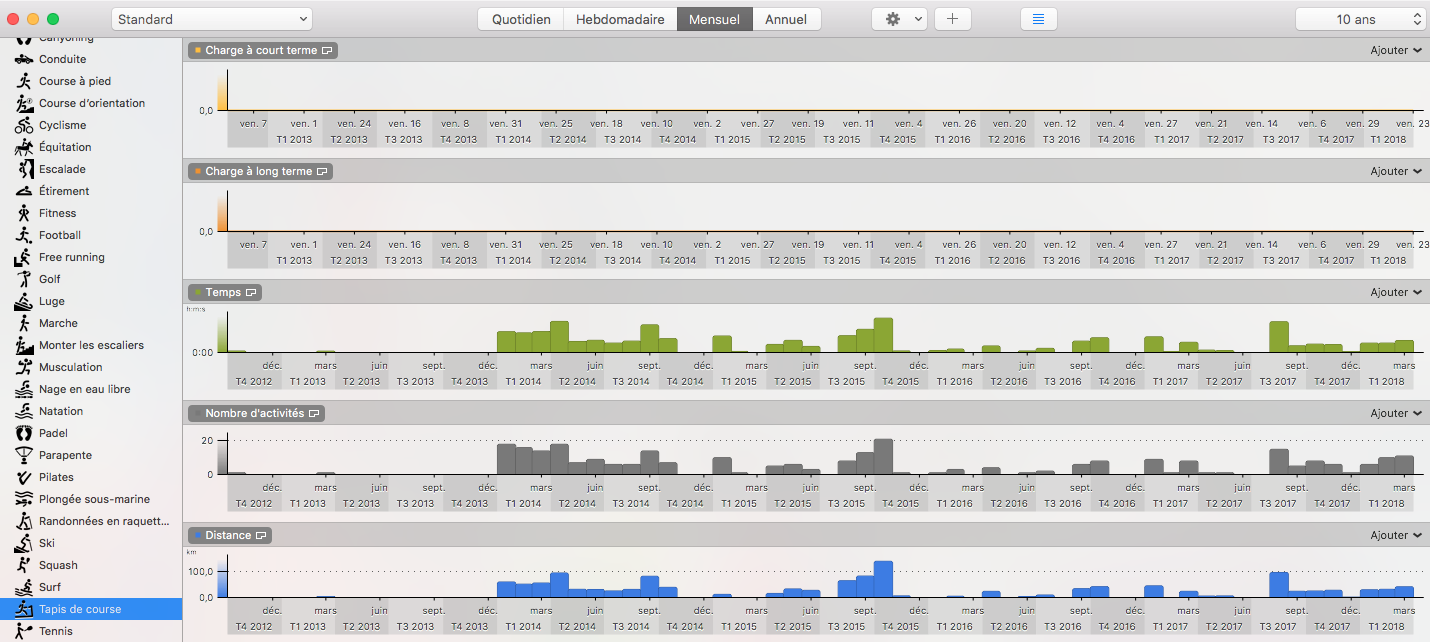Switch to the Hebdomadaire tab
Image resolution: width=1430 pixels, height=642 pixels.
tap(620, 19)
